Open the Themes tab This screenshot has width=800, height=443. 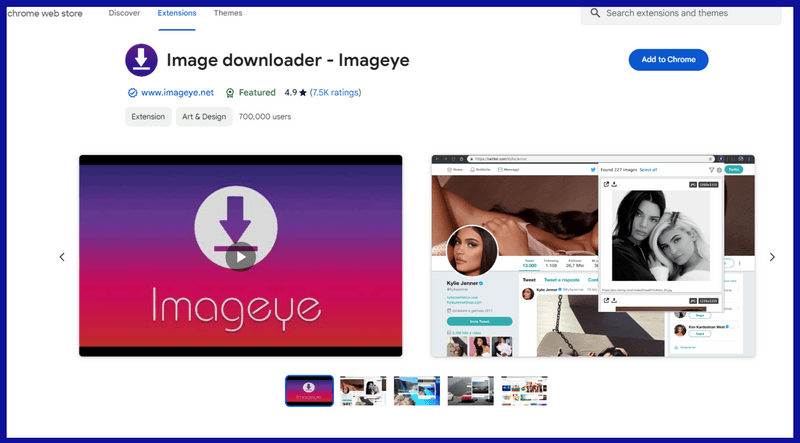coord(228,13)
